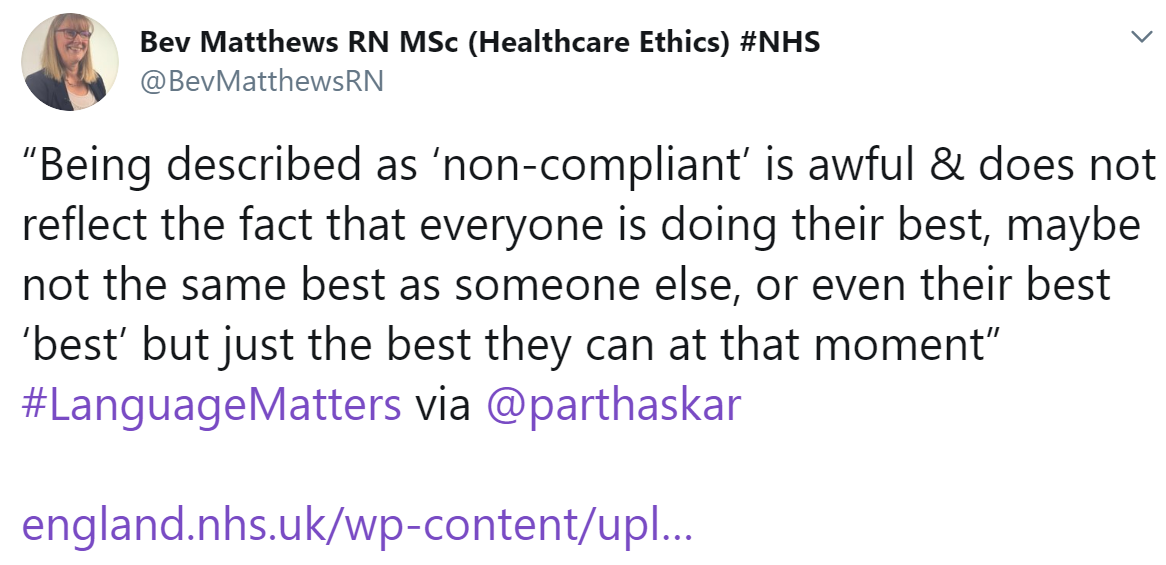Click the @BevMatthewsRN handle
Image resolution: width=1166 pixels, height=565 pixels.
261,82
